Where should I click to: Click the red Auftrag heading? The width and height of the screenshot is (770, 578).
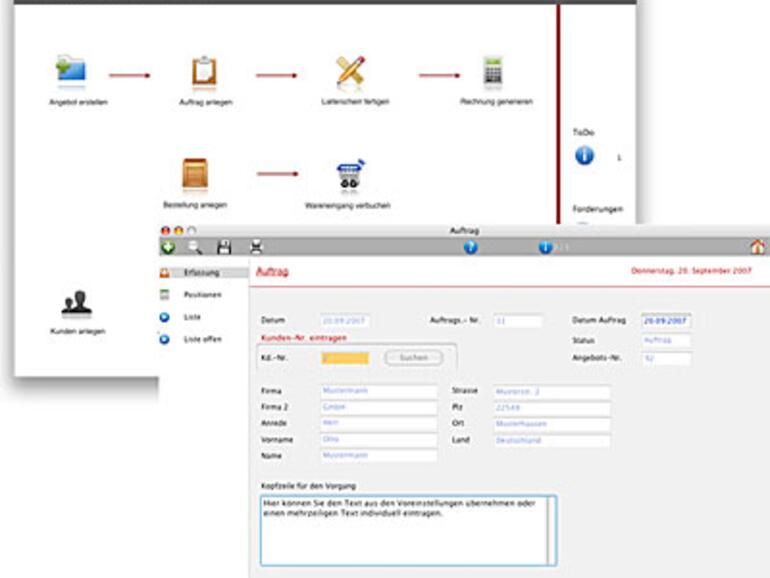(273, 271)
